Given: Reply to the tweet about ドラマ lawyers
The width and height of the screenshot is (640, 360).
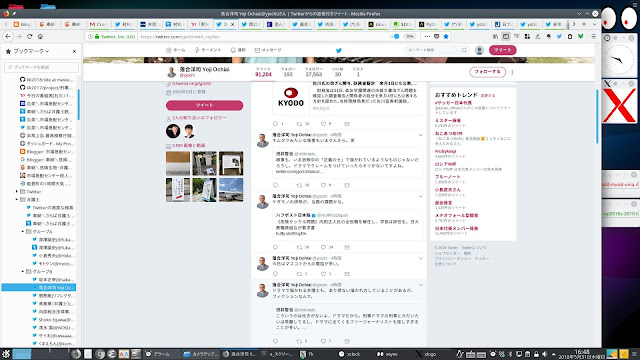Looking at the screenshot, I should pyautogui.click(x=276, y=341).
